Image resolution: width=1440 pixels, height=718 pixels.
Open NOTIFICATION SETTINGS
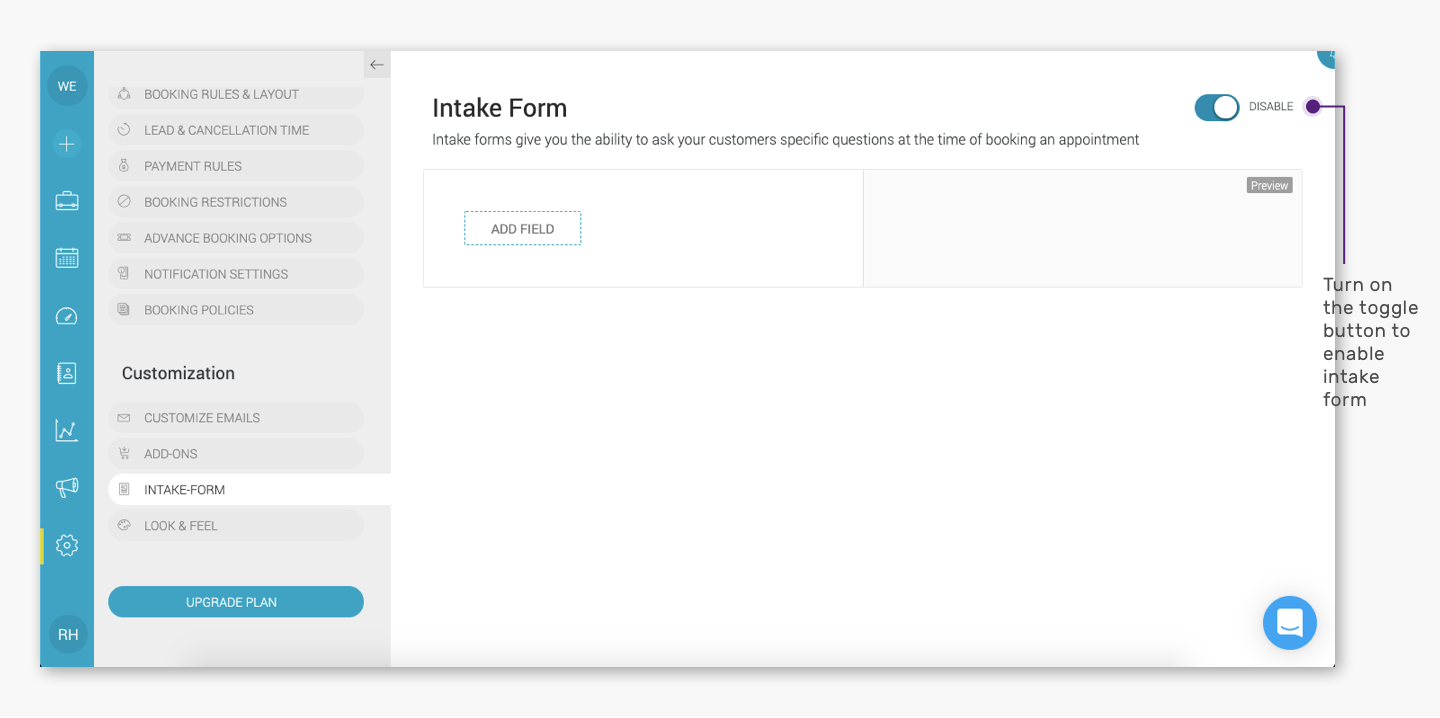pyautogui.click(x=236, y=273)
